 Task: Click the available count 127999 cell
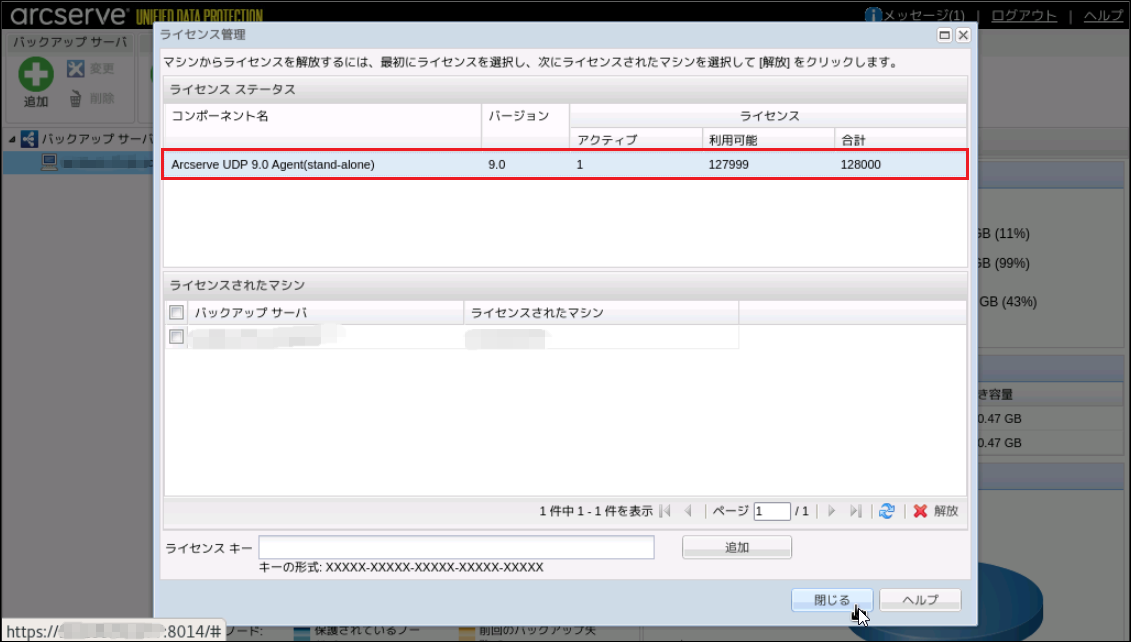[729, 164]
